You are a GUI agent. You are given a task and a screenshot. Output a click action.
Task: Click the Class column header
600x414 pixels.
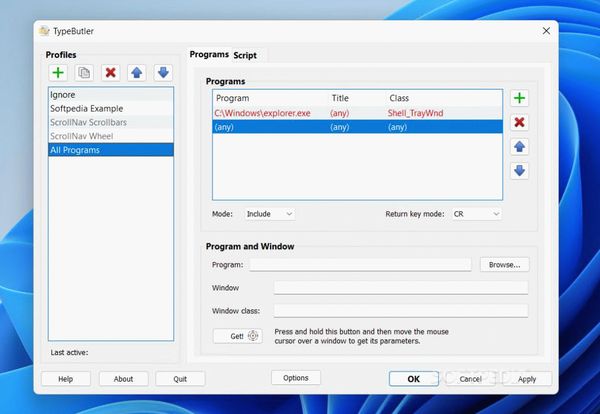coord(444,98)
